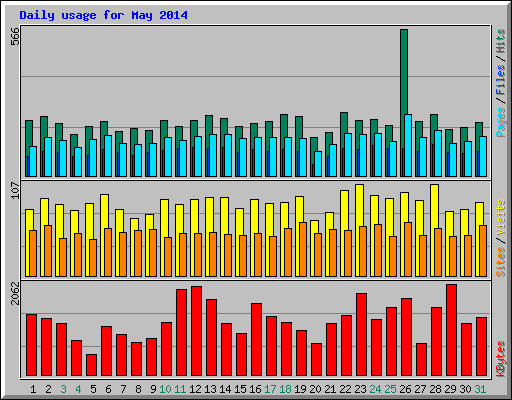
Task: Click day label 7 on the x-axis
Action: [x=123, y=389]
